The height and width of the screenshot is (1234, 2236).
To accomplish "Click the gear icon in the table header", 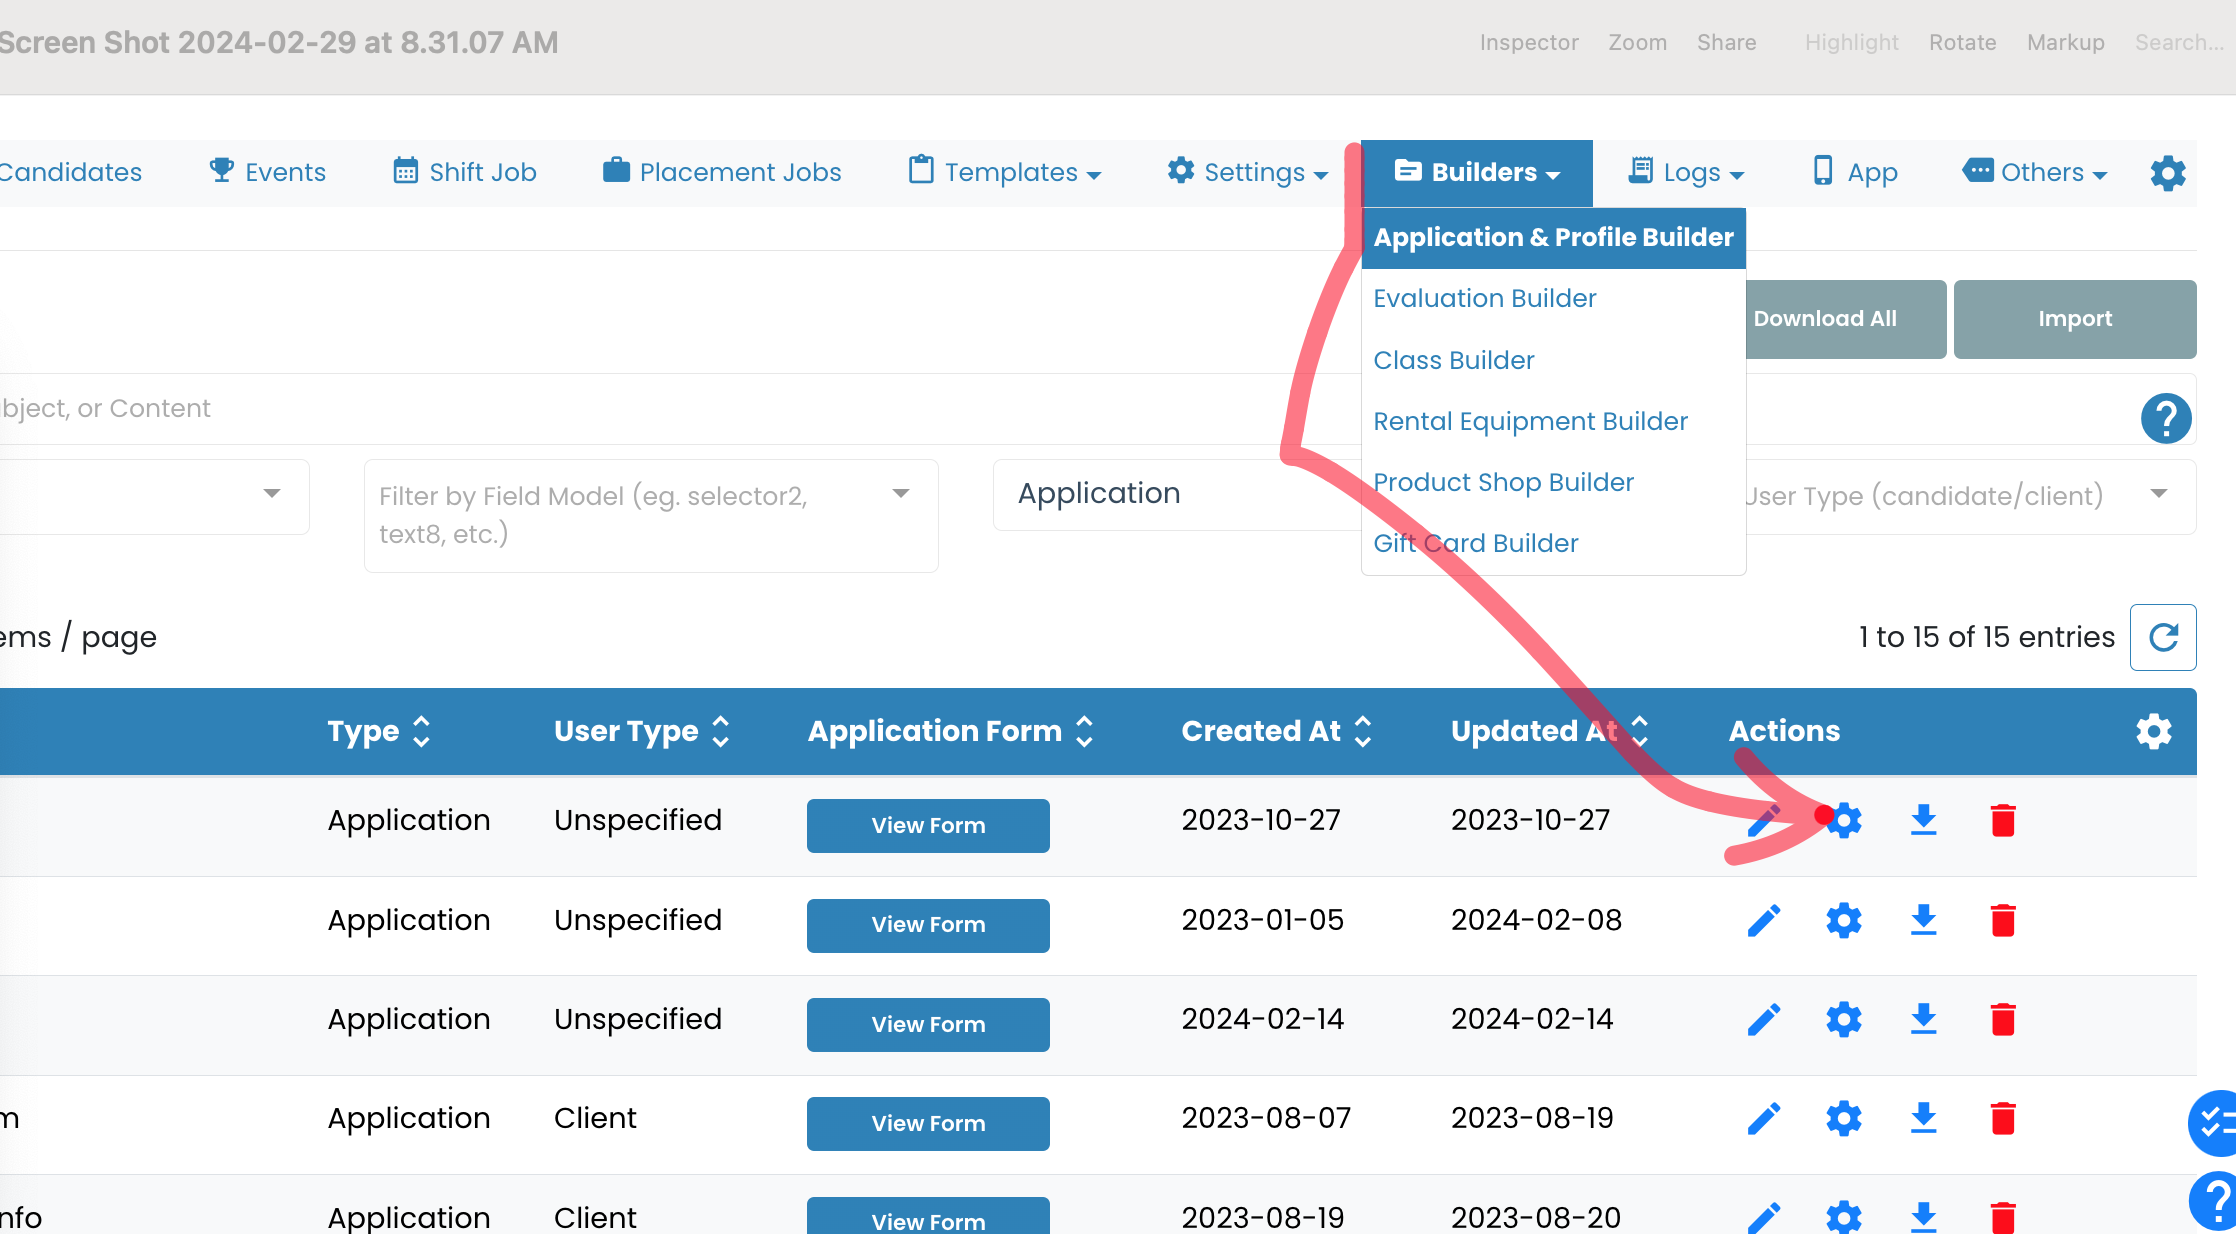I will [x=2154, y=731].
